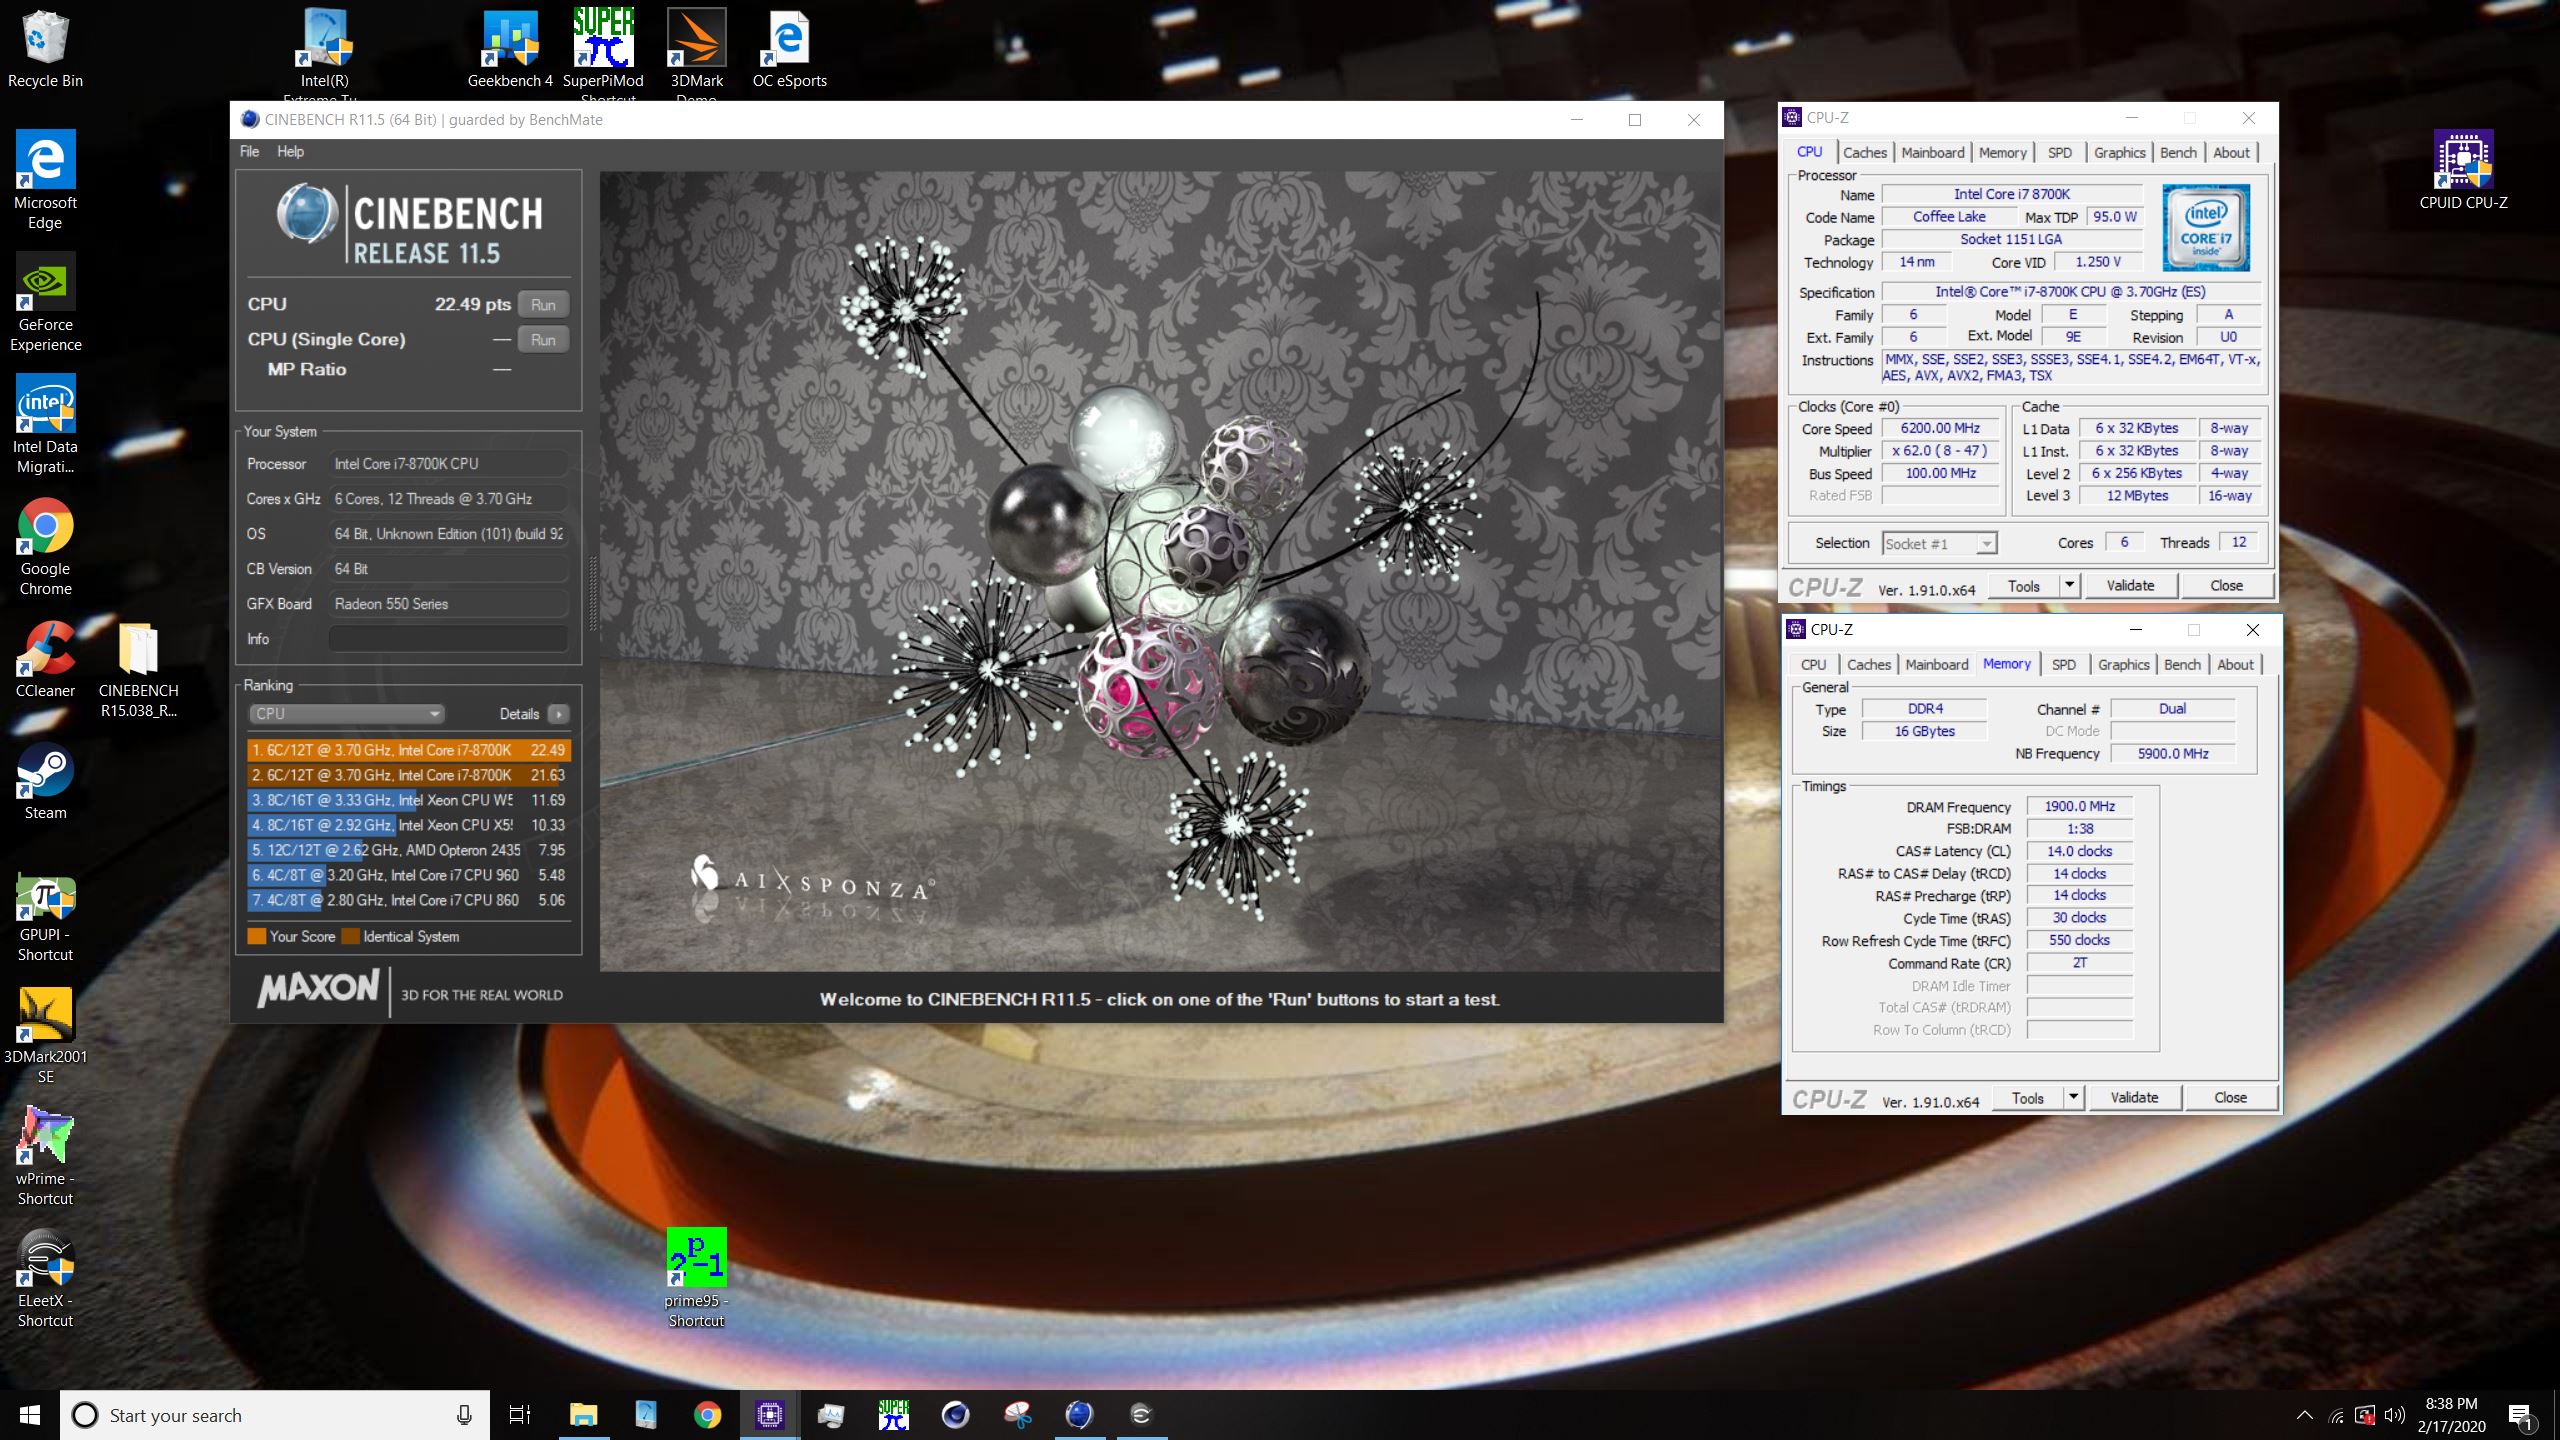The width and height of the screenshot is (2560, 1440).
Task: Open Microsoft Edge desktop icon
Action: (45, 180)
